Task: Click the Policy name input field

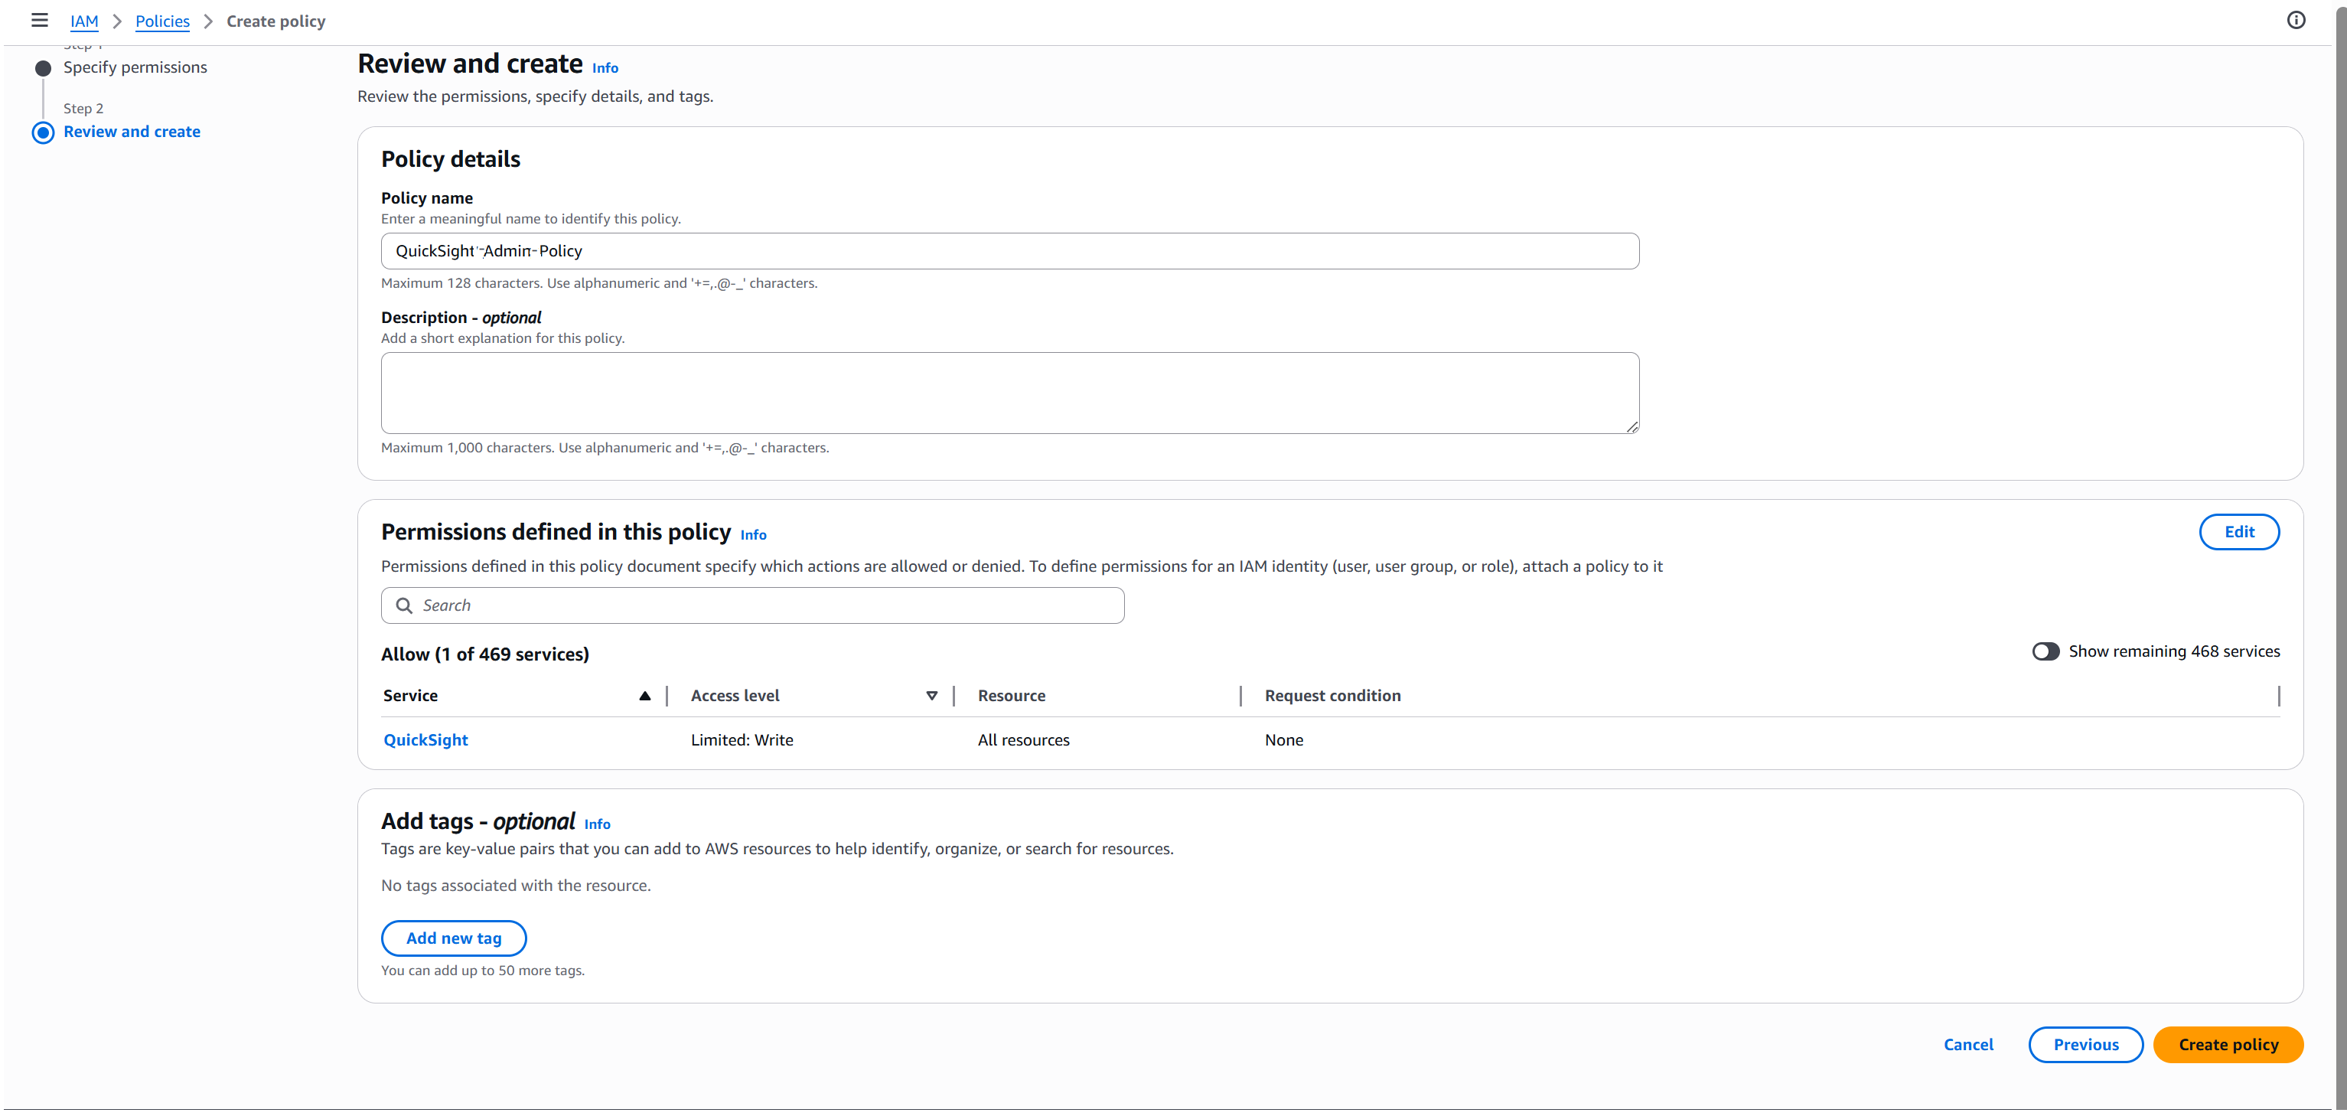Action: coord(1010,251)
